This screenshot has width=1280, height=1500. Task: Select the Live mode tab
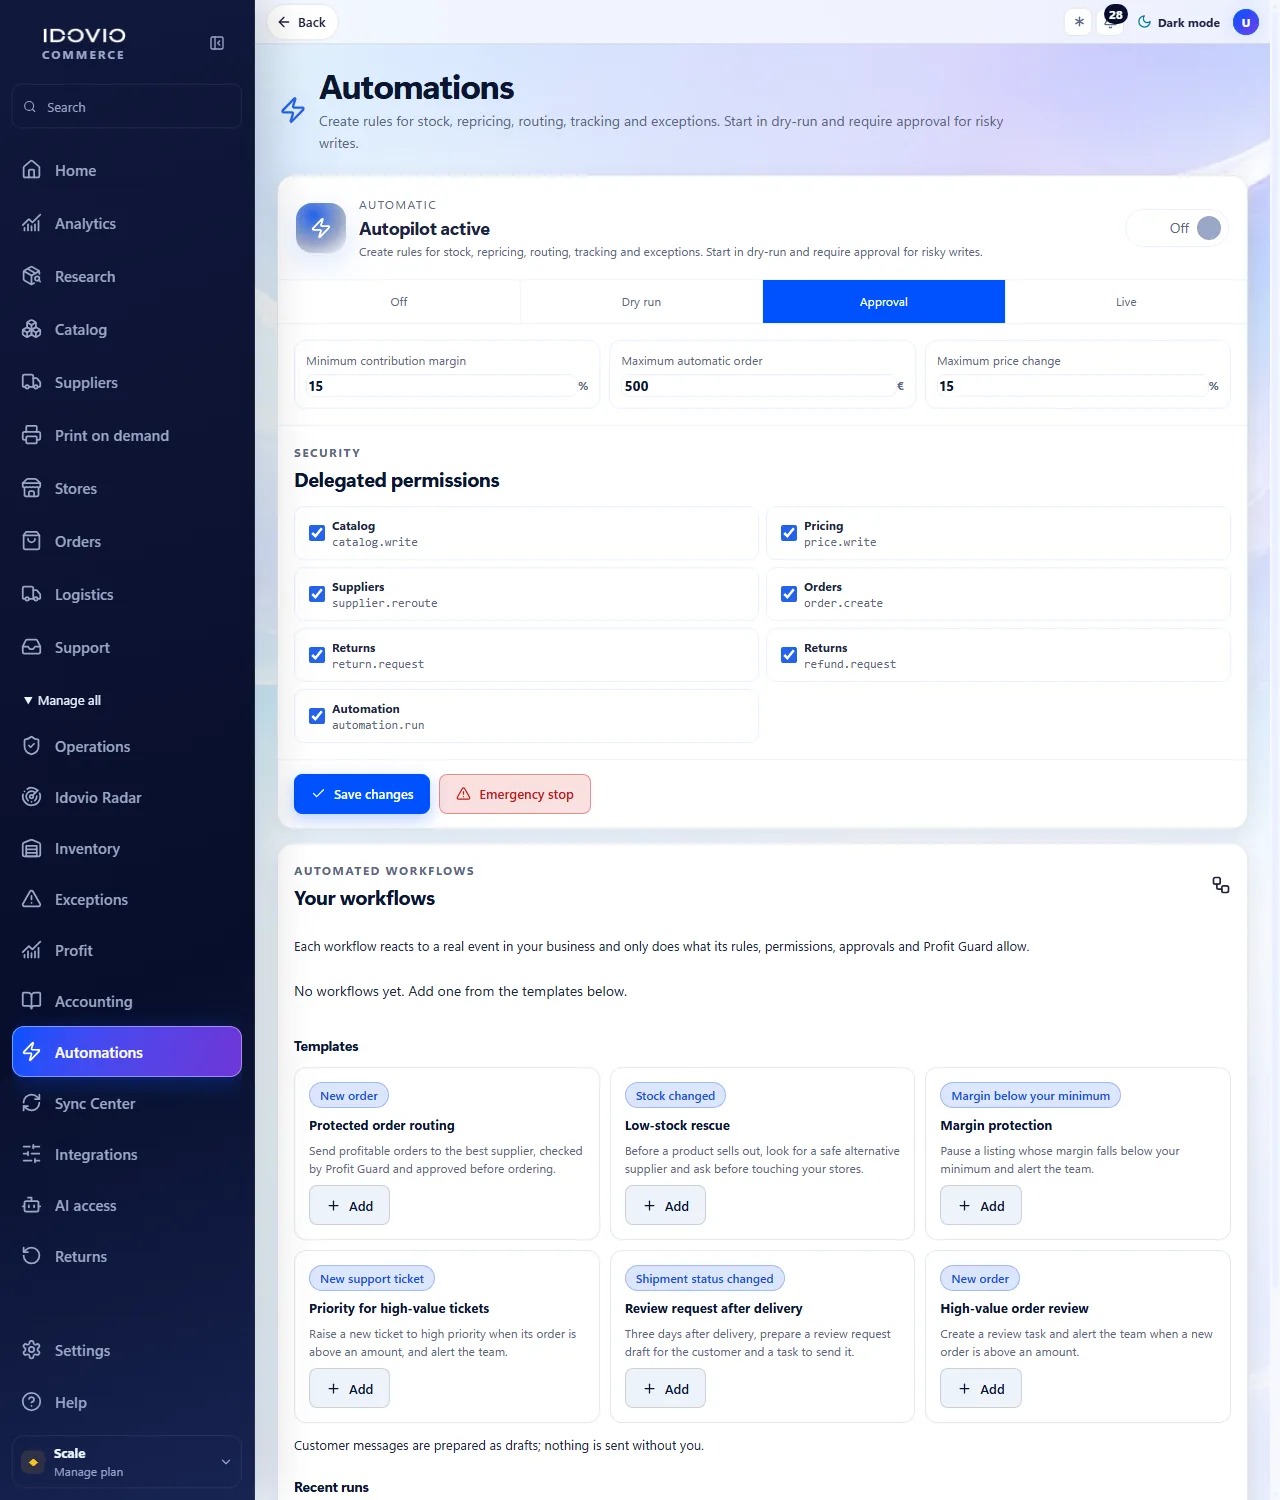pos(1126,301)
